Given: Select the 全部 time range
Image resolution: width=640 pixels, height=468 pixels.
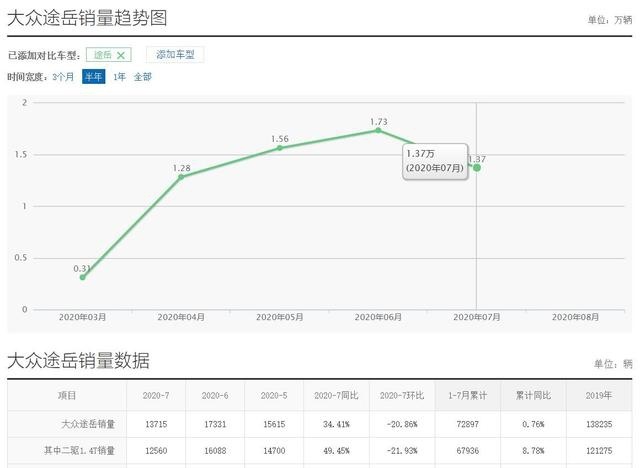Looking at the screenshot, I should [143, 77].
